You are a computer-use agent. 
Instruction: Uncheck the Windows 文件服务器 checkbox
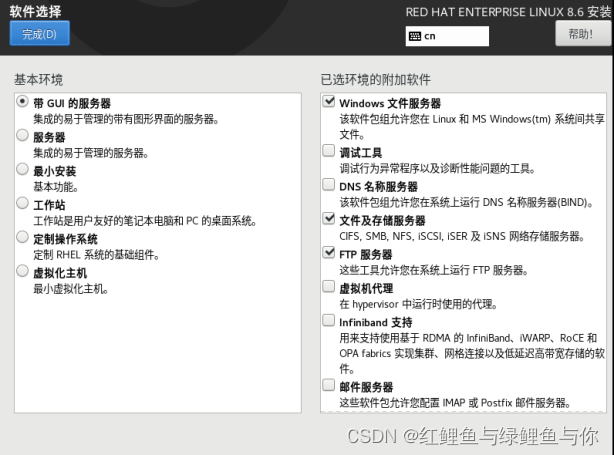tap(329, 101)
